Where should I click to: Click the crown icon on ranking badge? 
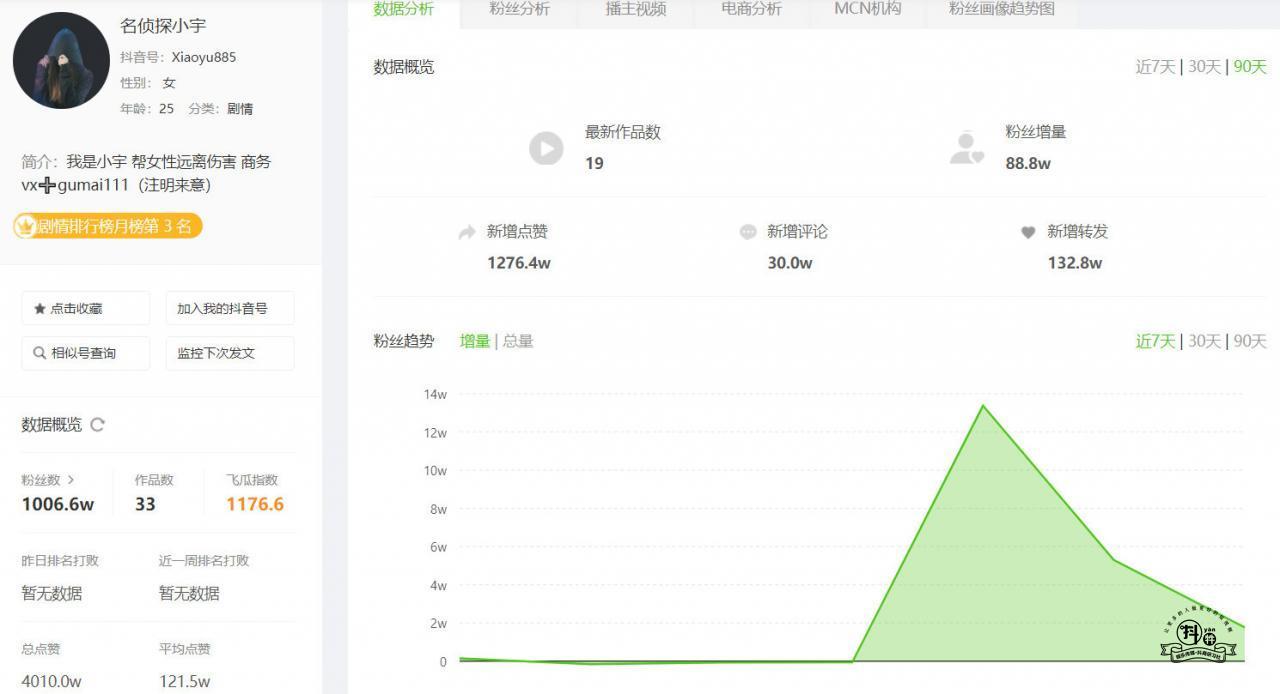25,227
